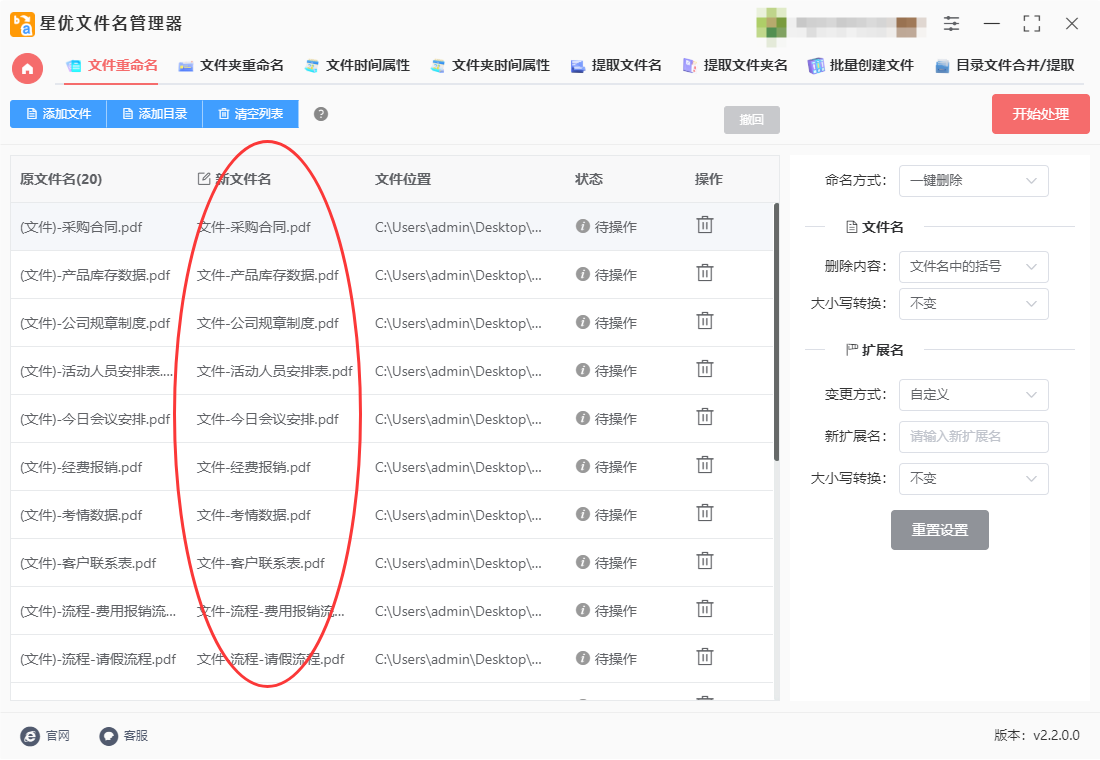Click the 添加文件 button
The width and height of the screenshot is (1100, 760).
tap(58, 114)
